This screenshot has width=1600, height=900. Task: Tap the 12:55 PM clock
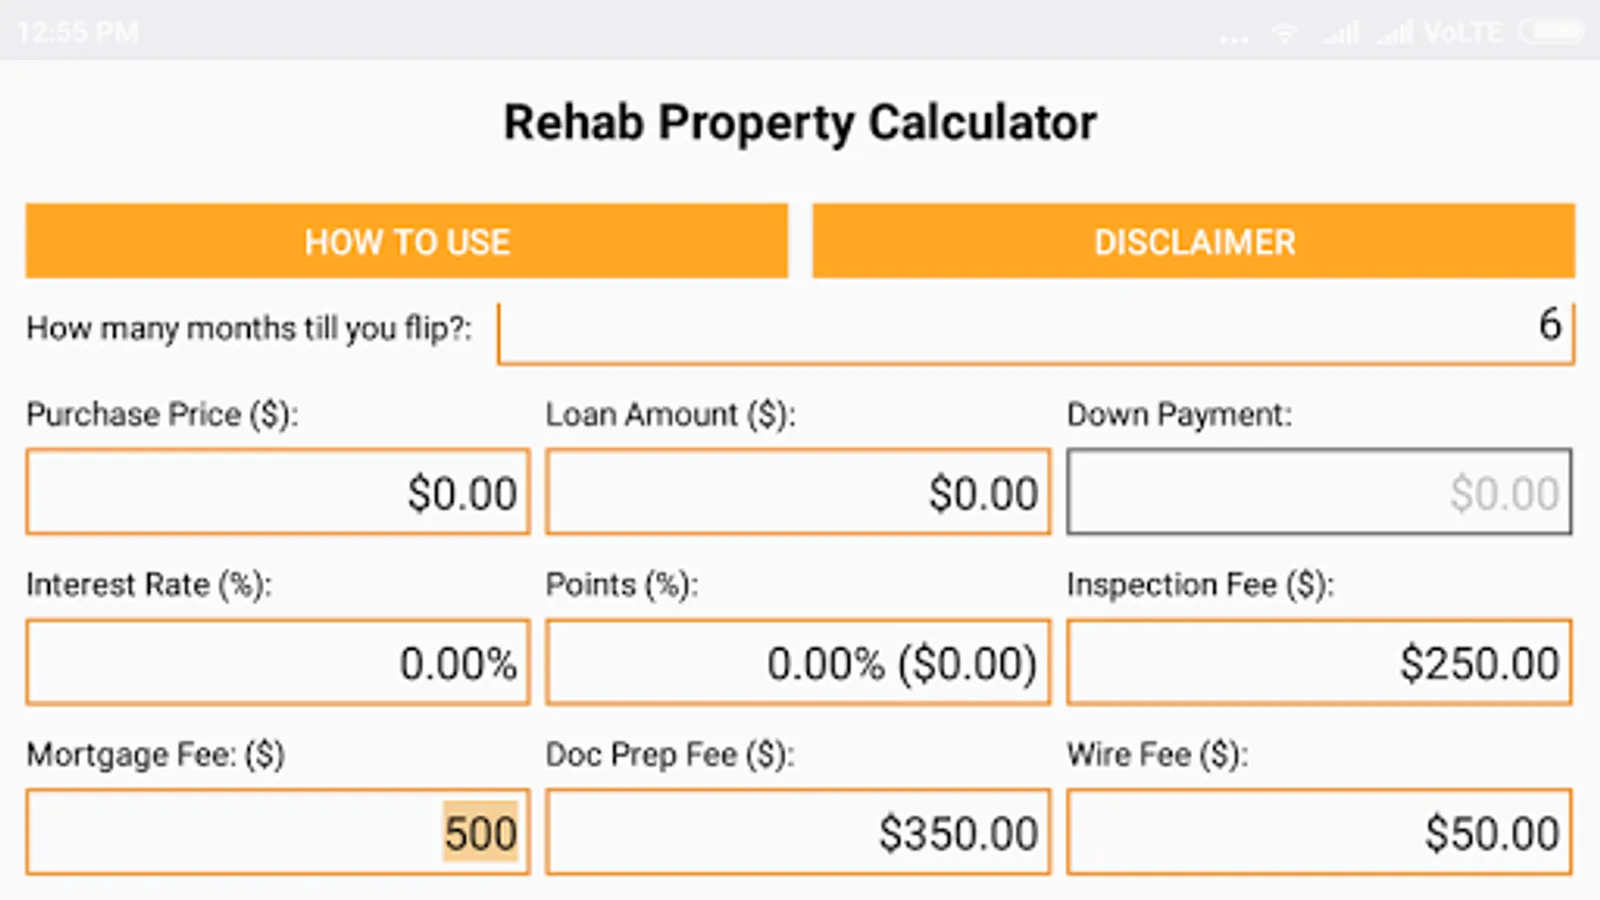click(78, 32)
